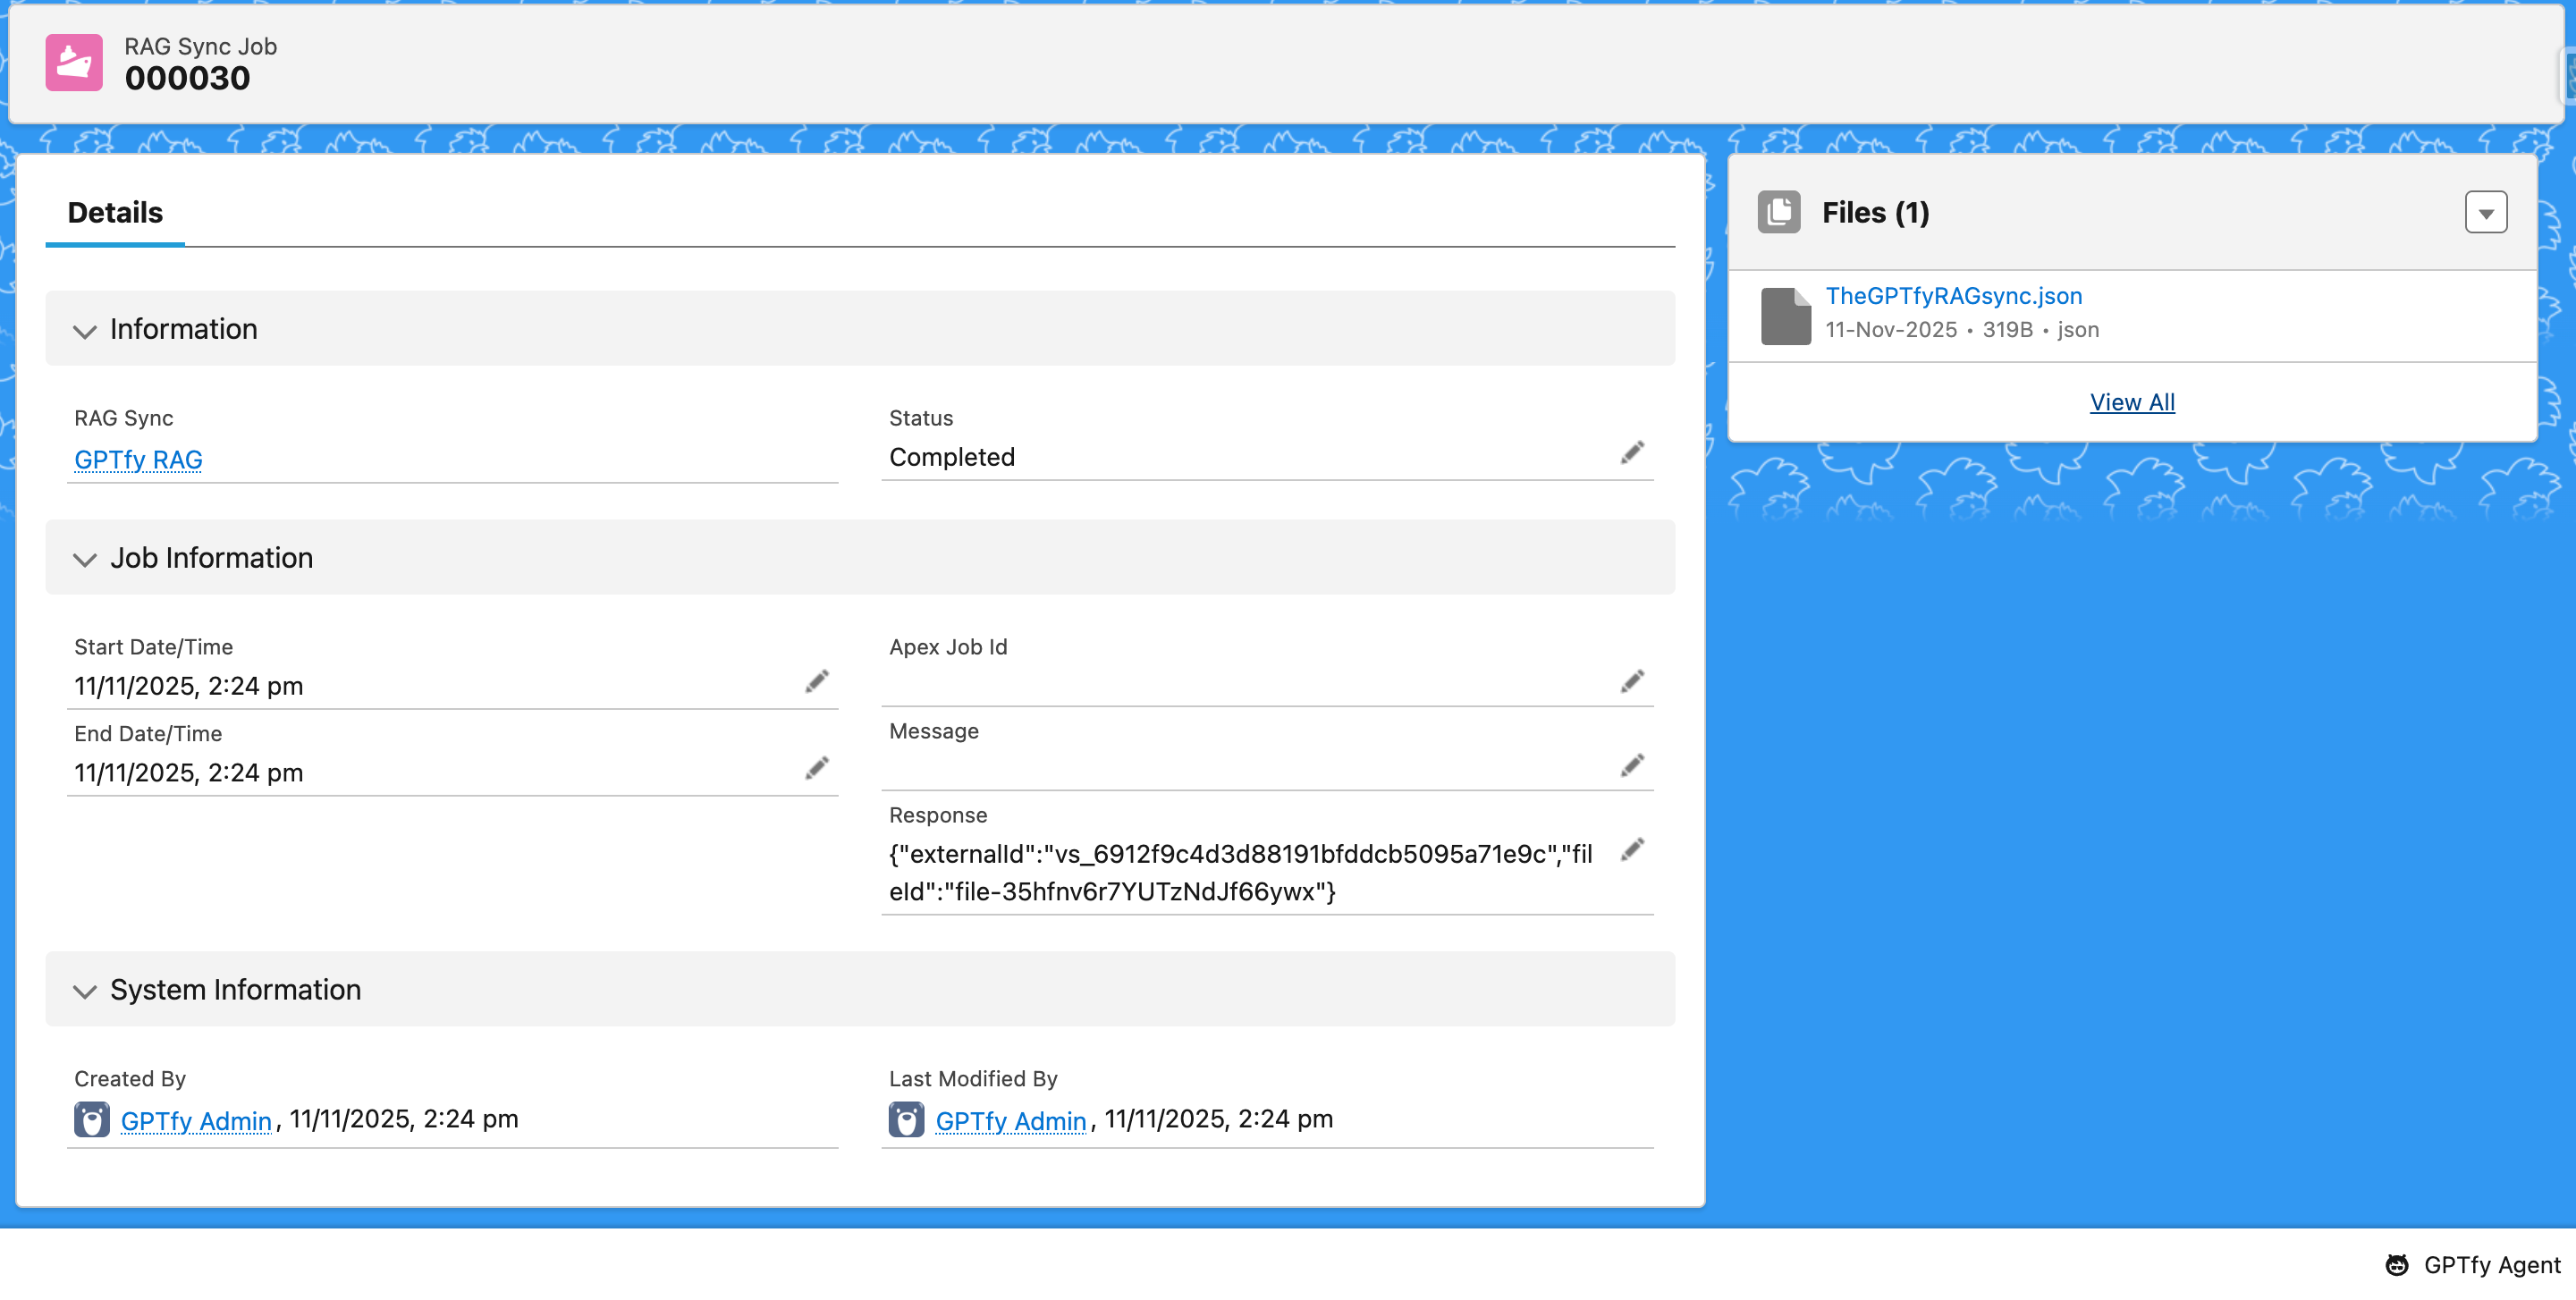Select the Details tab

[115, 212]
